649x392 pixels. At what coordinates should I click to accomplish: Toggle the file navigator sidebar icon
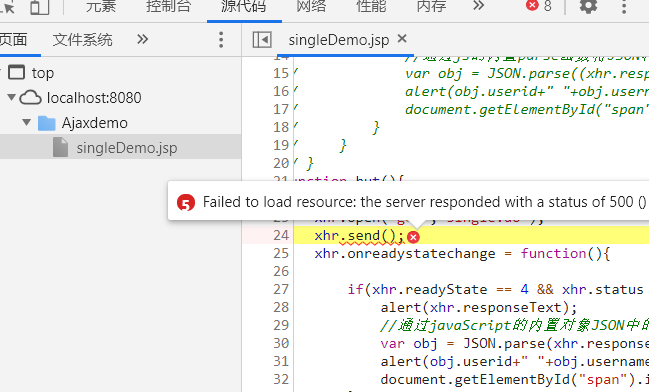[x=262, y=40]
